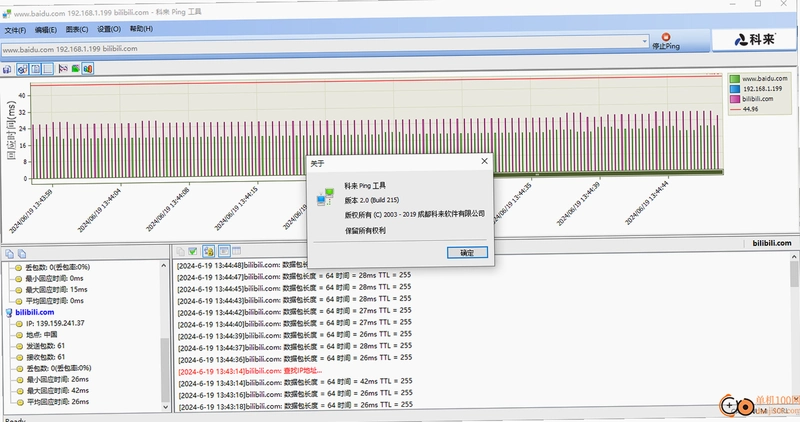800x422 pixels.
Task: Switch chart to green area graph icon
Action: click(x=76, y=68)
